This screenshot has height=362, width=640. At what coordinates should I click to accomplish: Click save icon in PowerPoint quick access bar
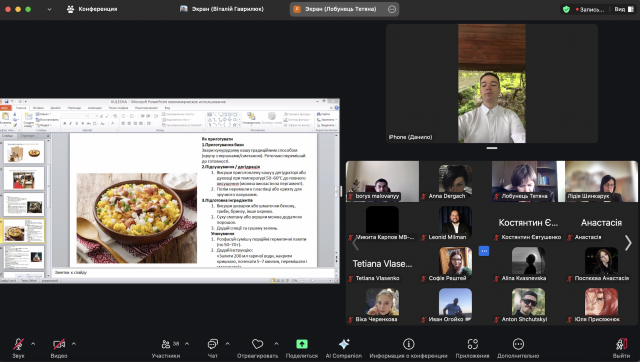7,102
